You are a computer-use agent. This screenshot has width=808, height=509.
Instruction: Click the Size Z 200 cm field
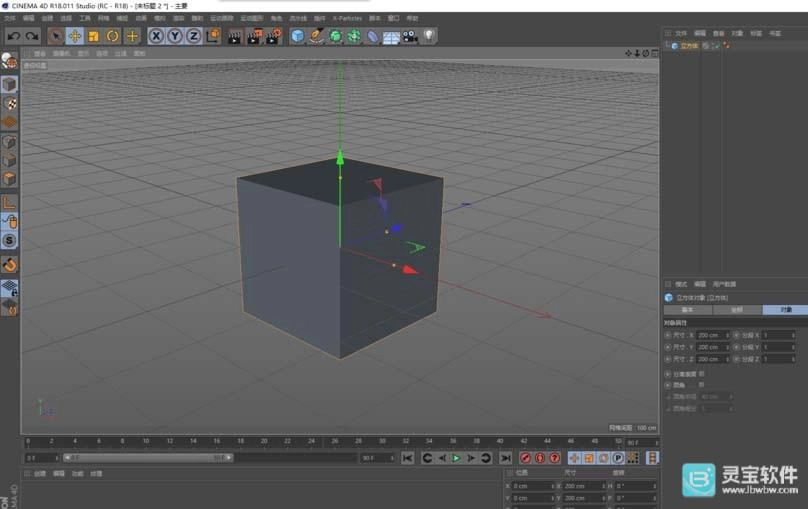712,359
